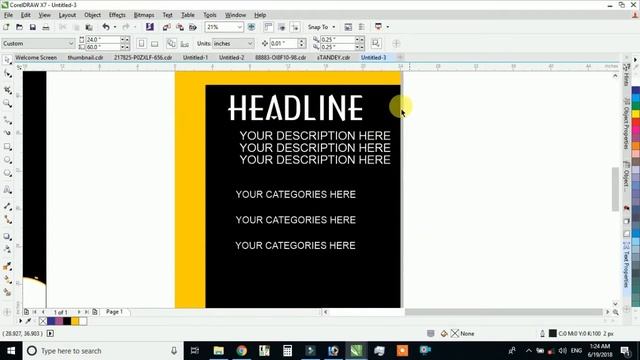
Task: Click the Publish to PDF icon
Action: click(193, 27)
